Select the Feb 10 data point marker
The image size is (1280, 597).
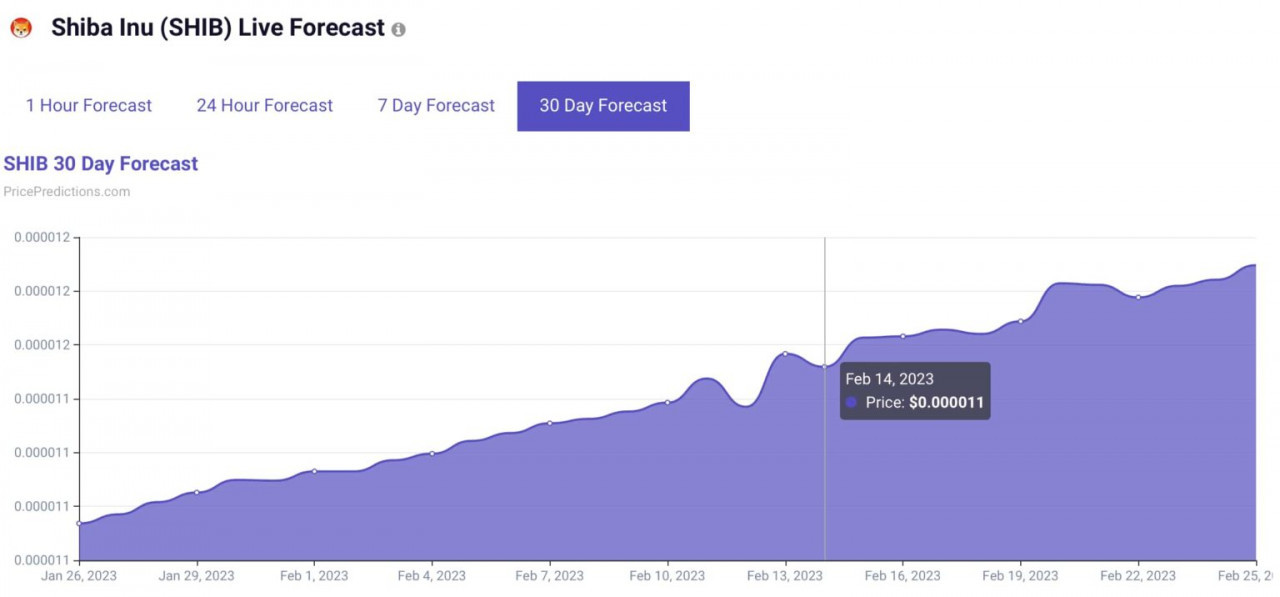[x=667, y=402]
